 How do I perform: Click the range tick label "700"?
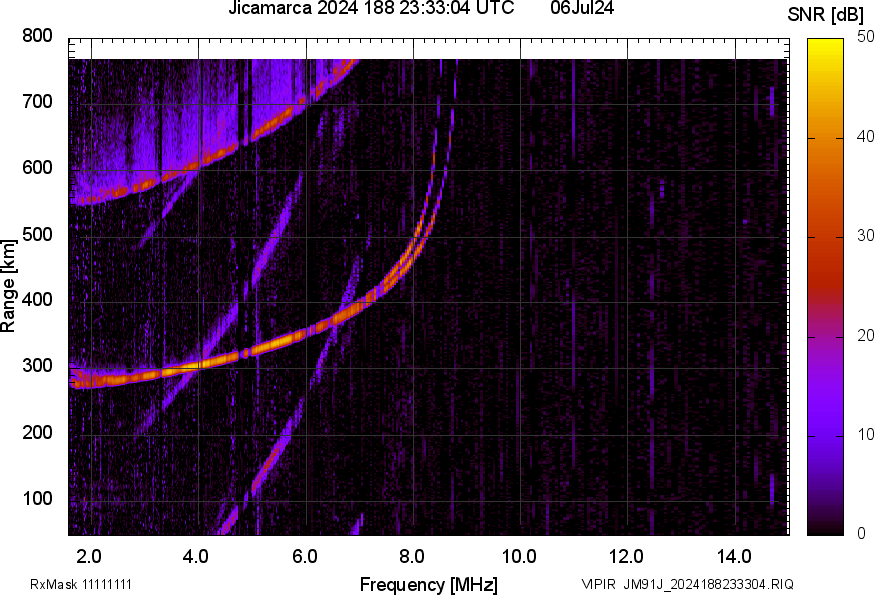[37, 101]
